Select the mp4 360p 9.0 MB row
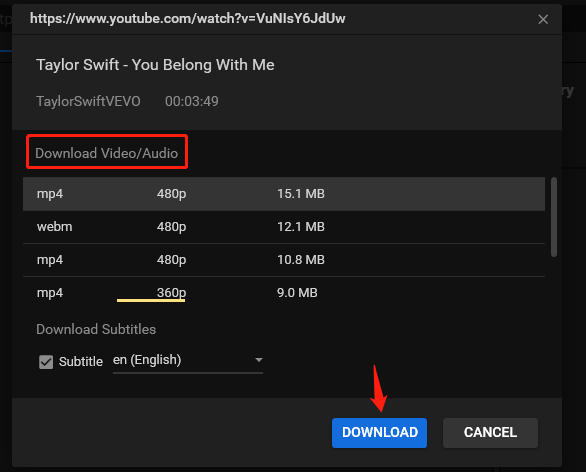The image size is (586, 472). coord(284,293)
